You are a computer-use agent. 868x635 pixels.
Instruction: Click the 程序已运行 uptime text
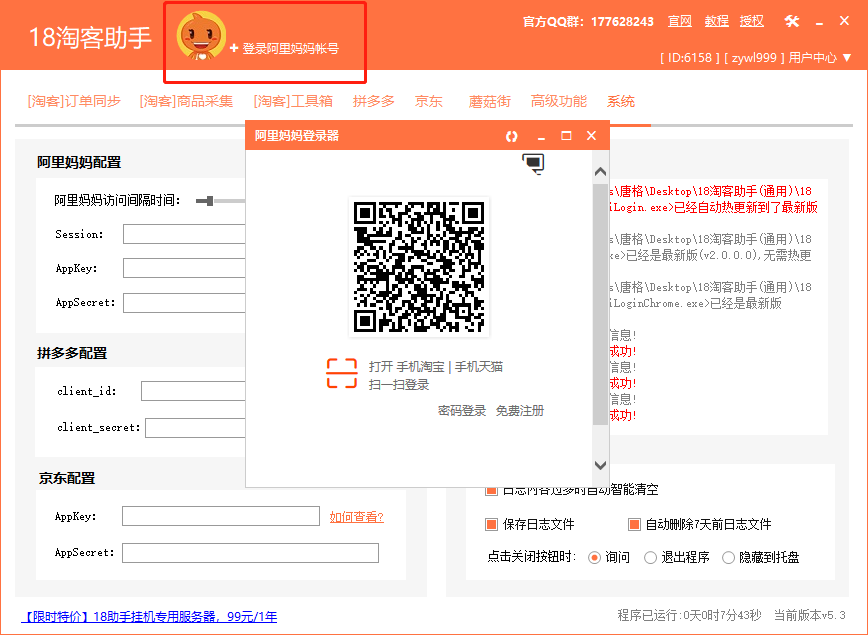pos(689,615)
